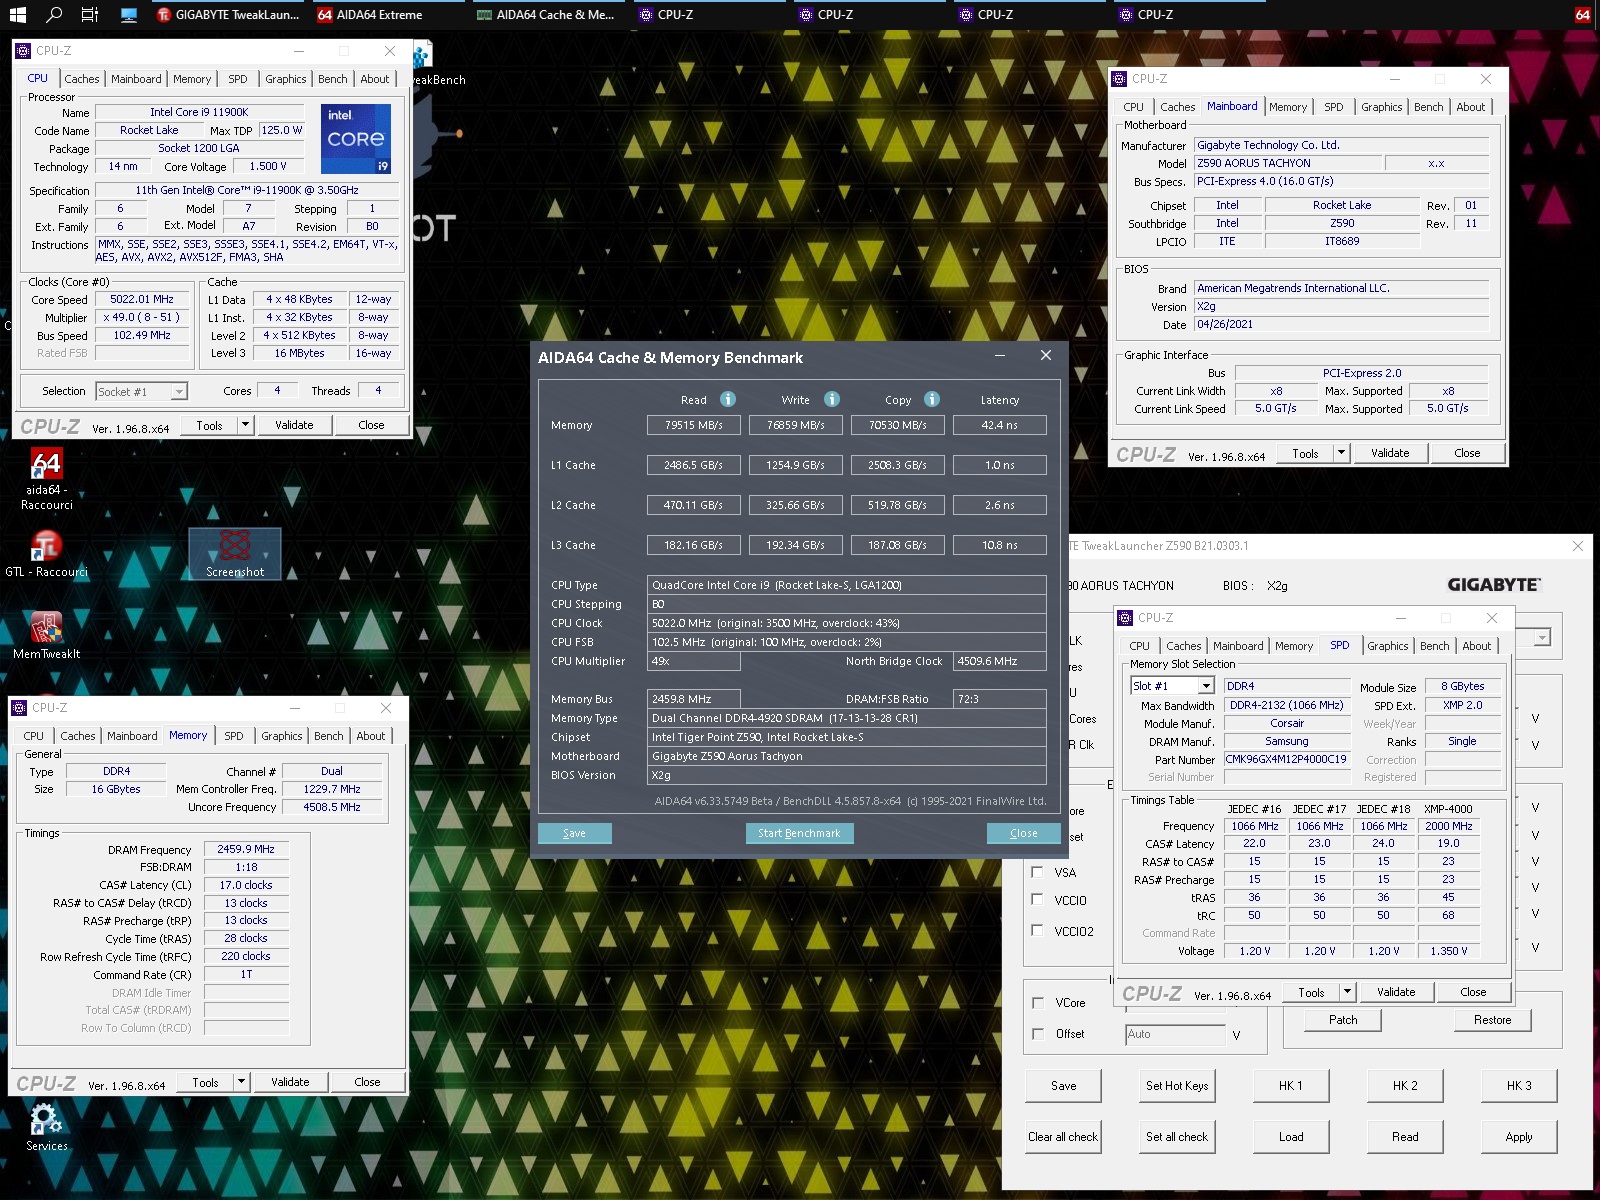Start the AIDA64 benchmark
Image resolution: width=1600 pixels, height=1200 pixels.
[x=799, y=833]
